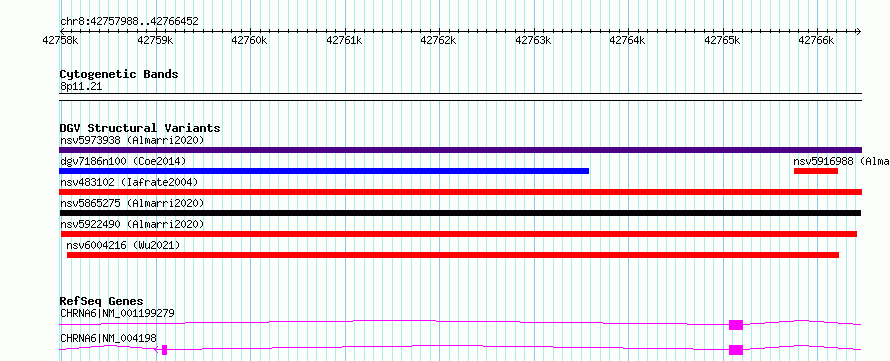
Task: Click the 8p11.21 cytogenetic band line
Action: [460, 97]
